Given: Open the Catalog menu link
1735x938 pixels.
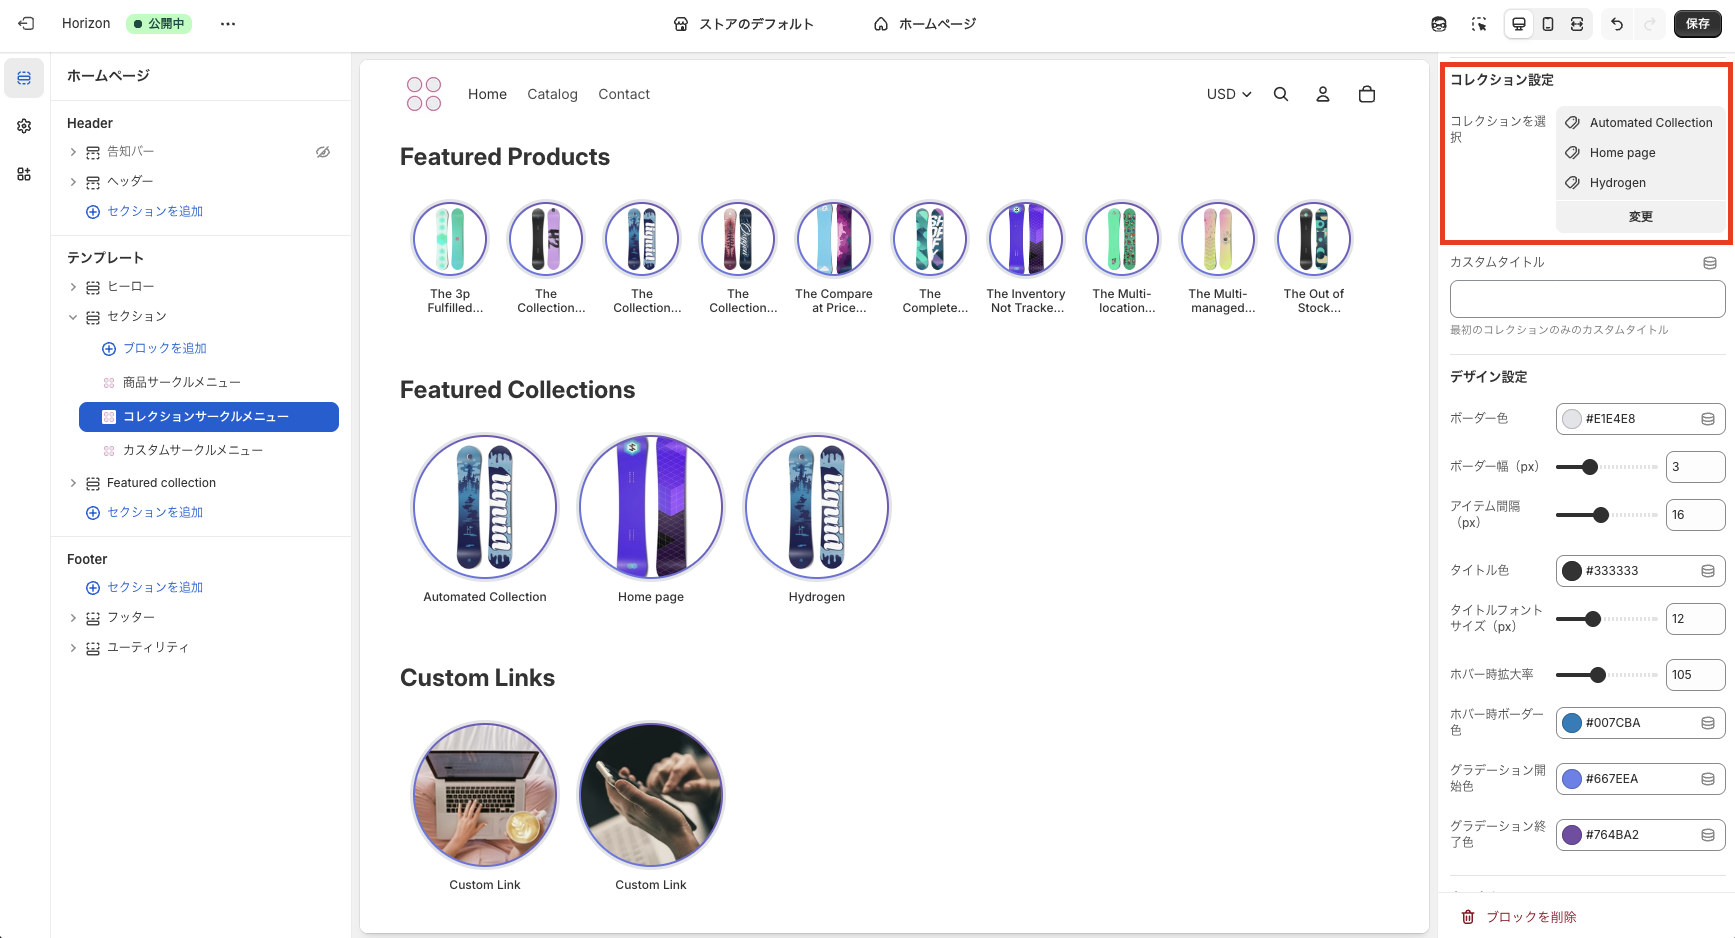Looking at the screenshot, I should coord(552,94).
